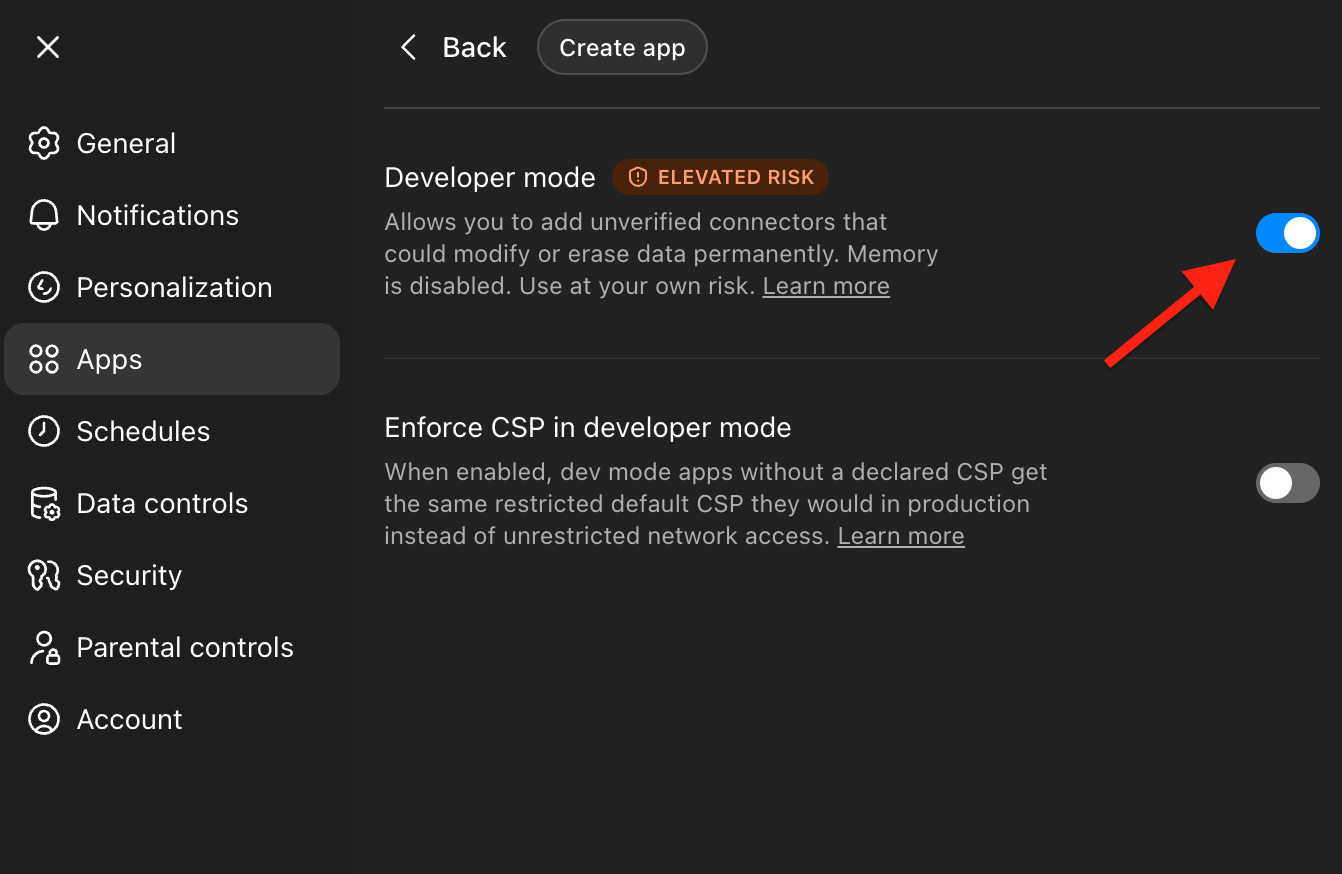The height and width of the screenshot is (874, 1342).
Task: Select the Notifications bell icon
Action: pyautogui.click(x=44, y=215)
